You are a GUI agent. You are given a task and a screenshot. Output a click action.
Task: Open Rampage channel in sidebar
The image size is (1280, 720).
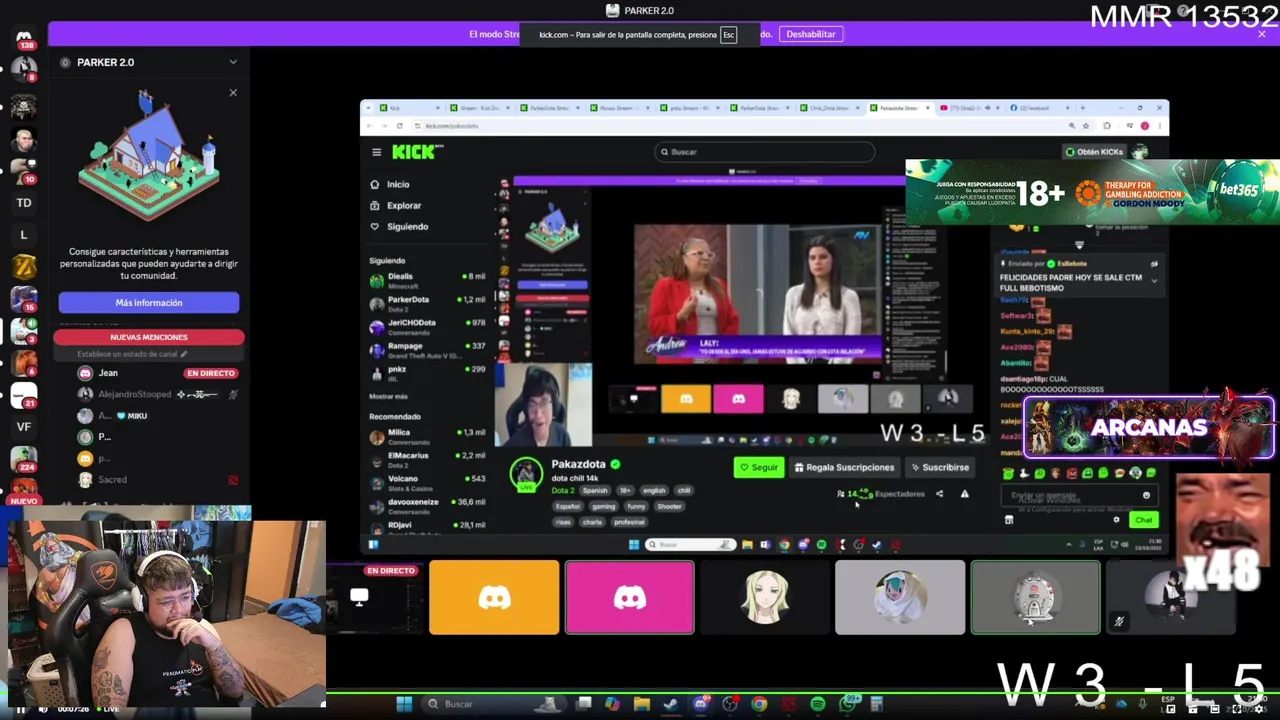[x=428, y=349]
